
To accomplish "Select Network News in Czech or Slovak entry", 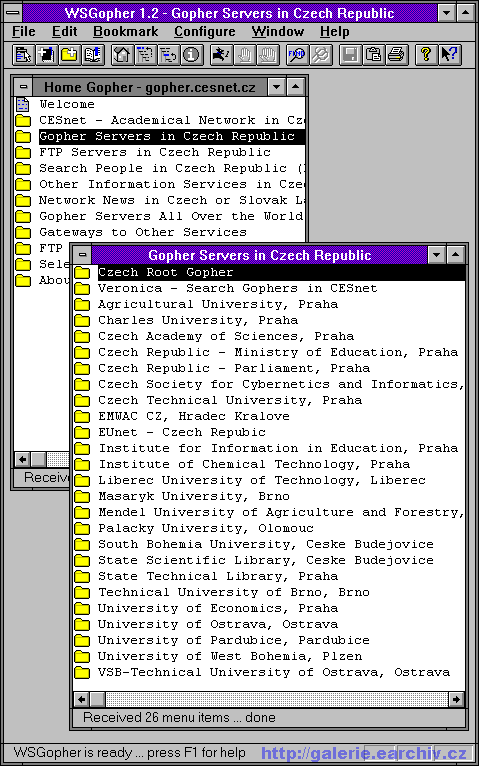I will coord(172,200).
